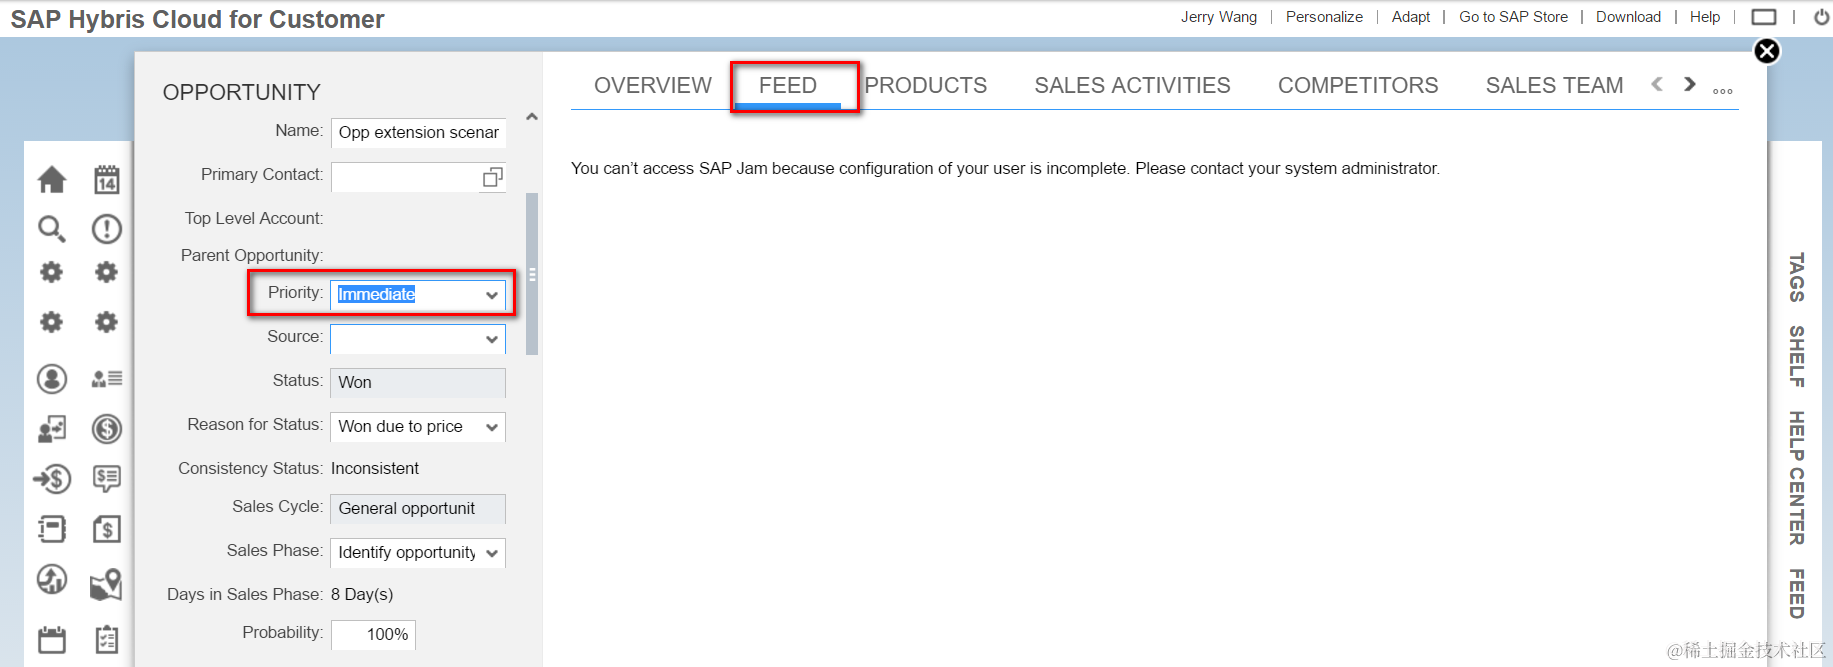1833x667 pixels.
Task: Click the Adapt link
Action: (1411, 17)
